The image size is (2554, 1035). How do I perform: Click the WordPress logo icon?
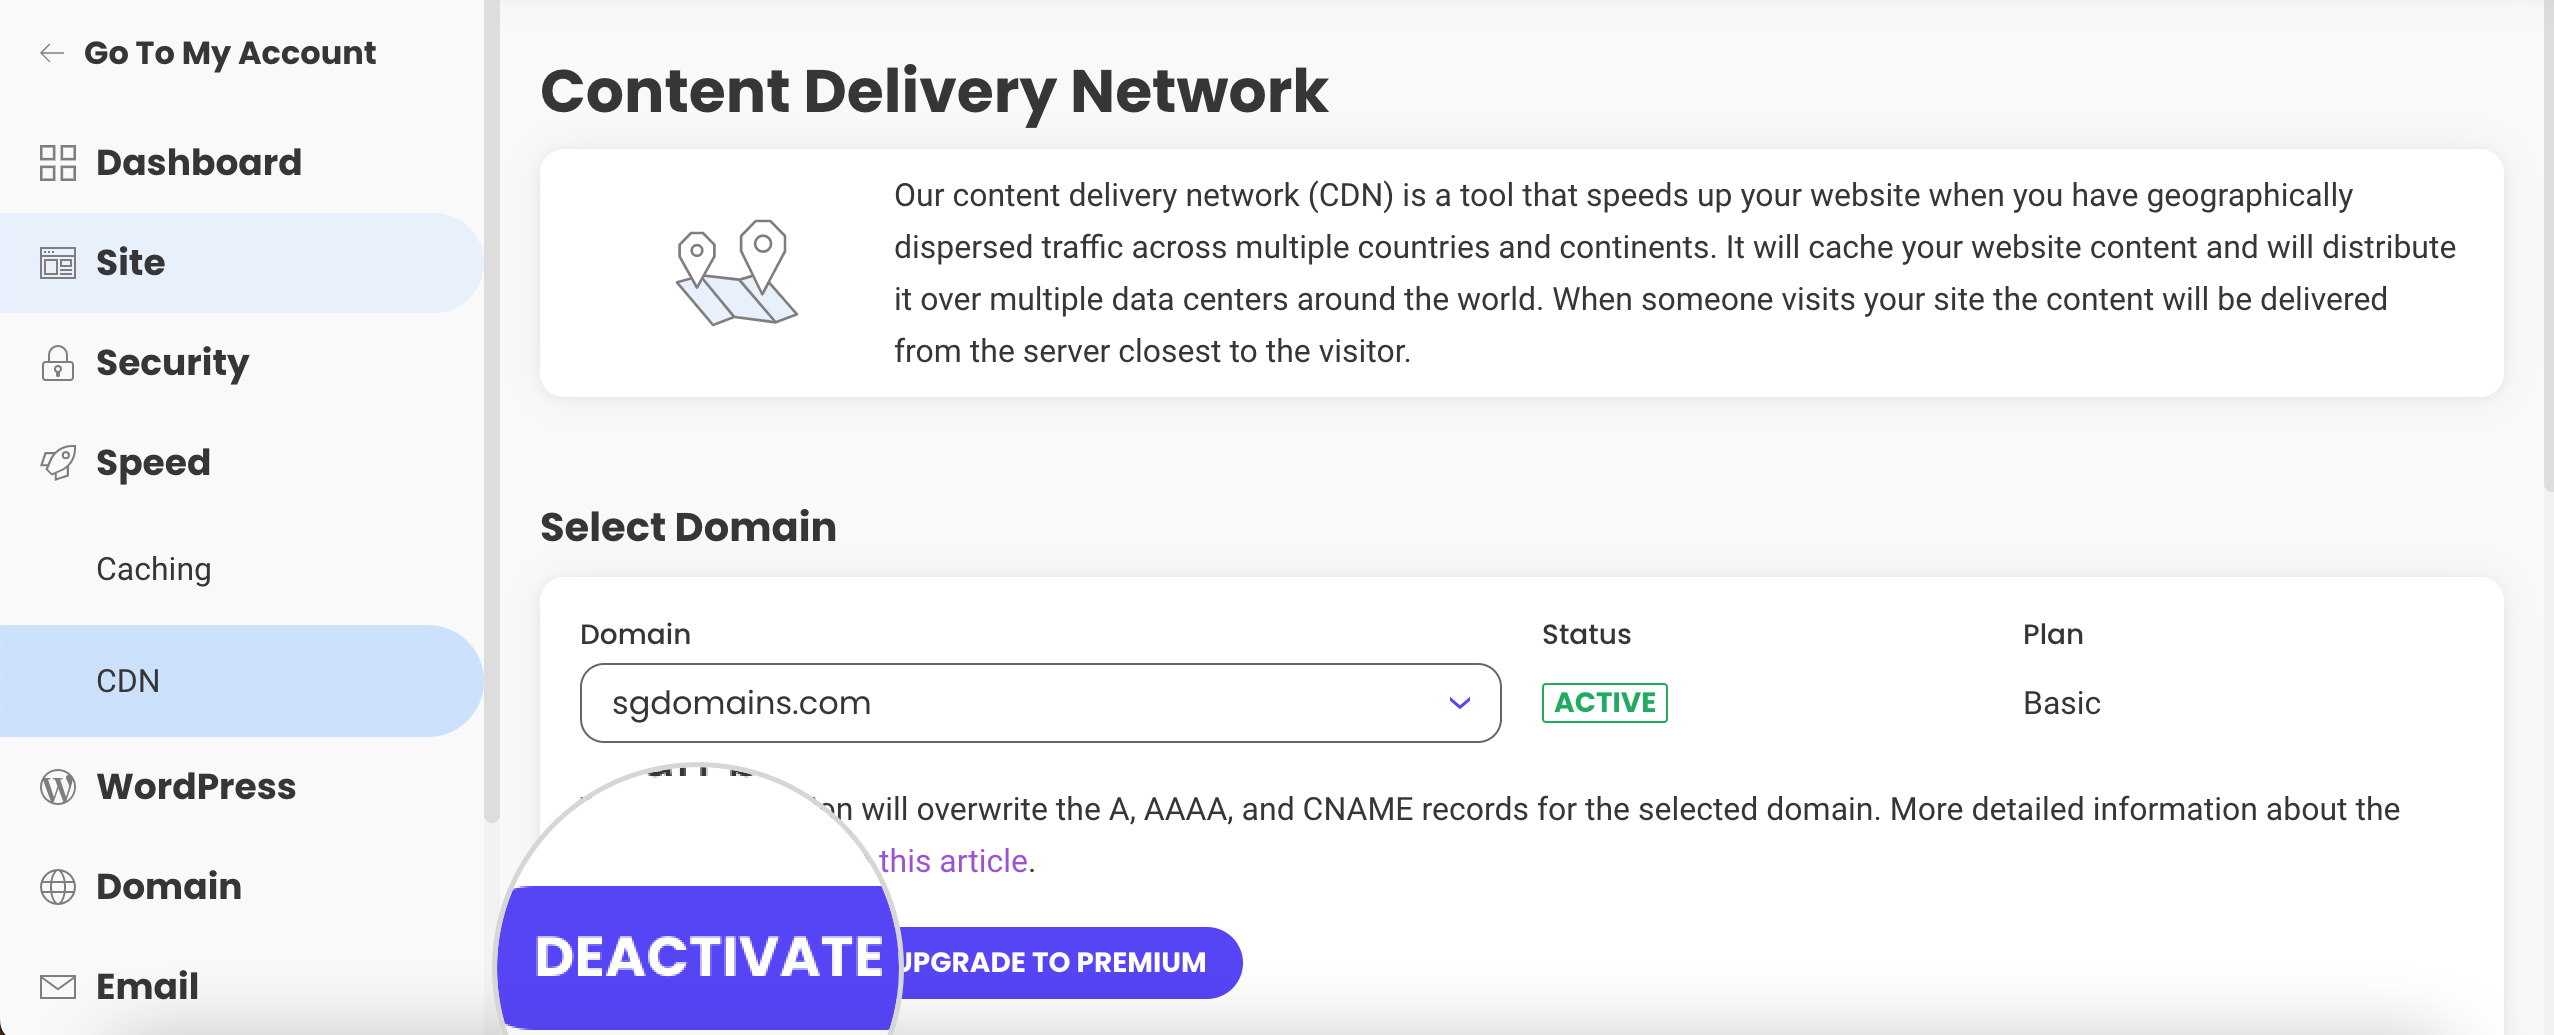tap(58, 787)
